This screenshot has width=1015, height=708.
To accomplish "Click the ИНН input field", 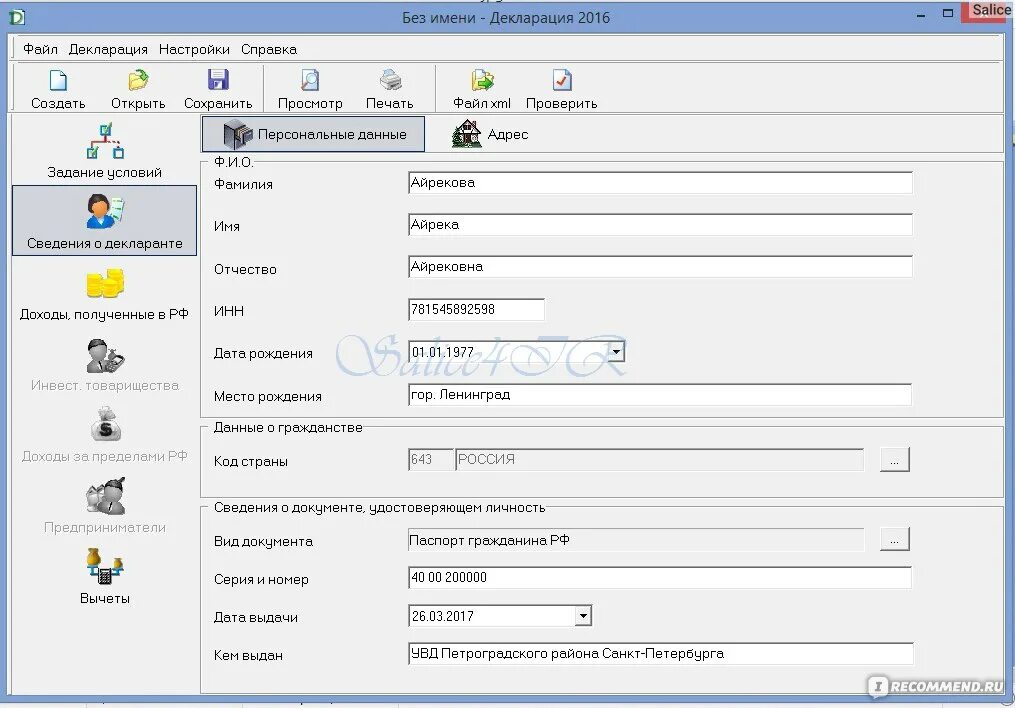I will pos(476,309).
